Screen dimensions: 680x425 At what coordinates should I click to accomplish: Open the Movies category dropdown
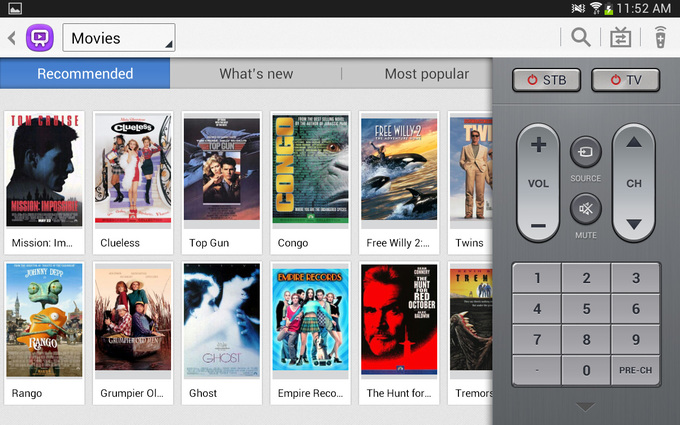click(119, 38)
